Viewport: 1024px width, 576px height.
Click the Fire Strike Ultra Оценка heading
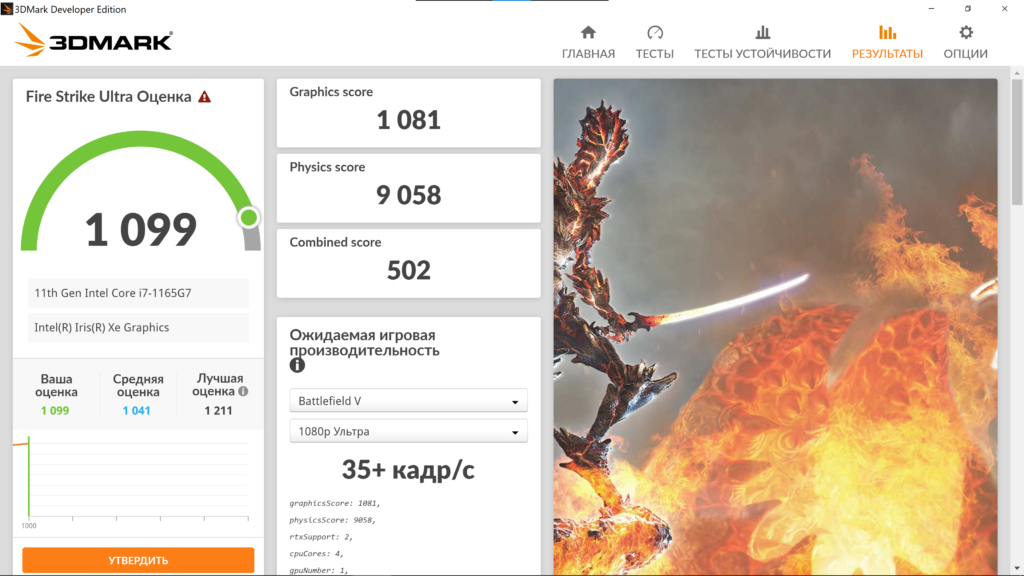click(x=108, y=97)
